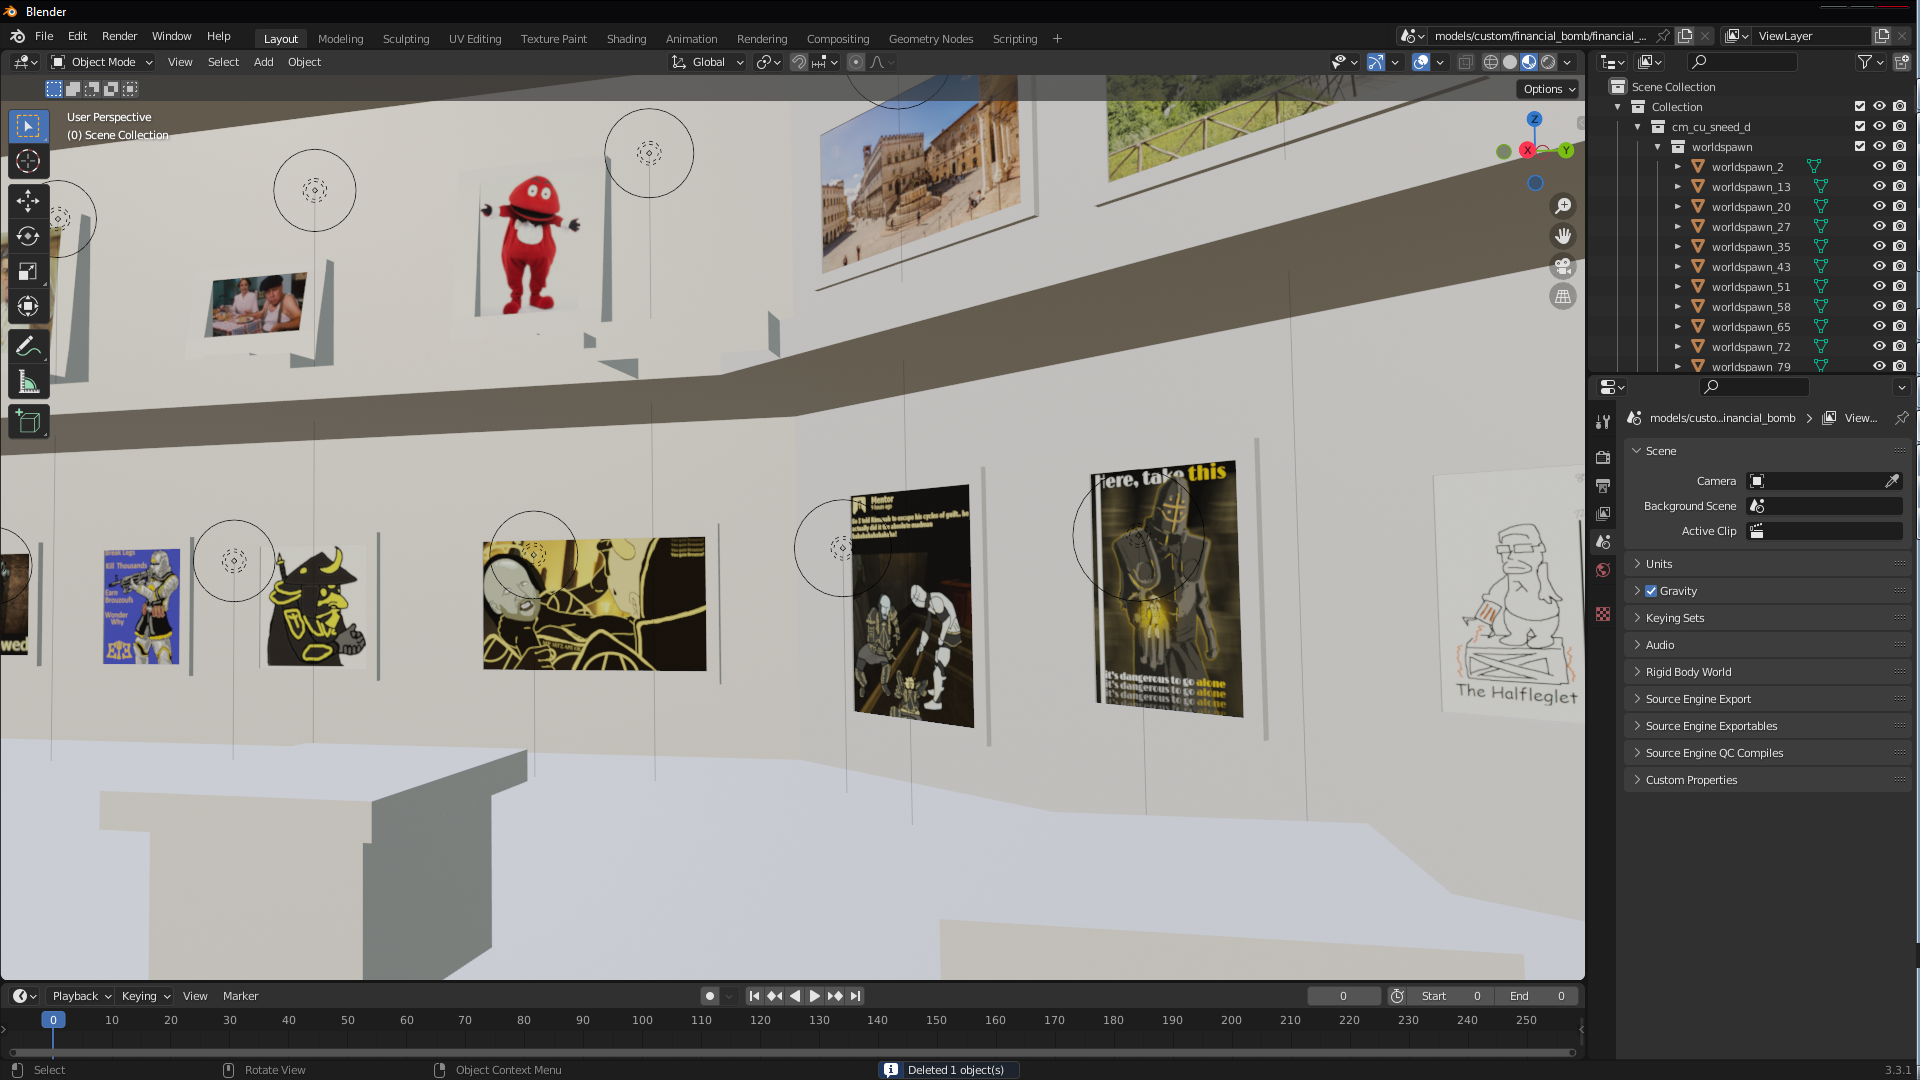Activate the Cursor tool

click(x=28, y=161)
